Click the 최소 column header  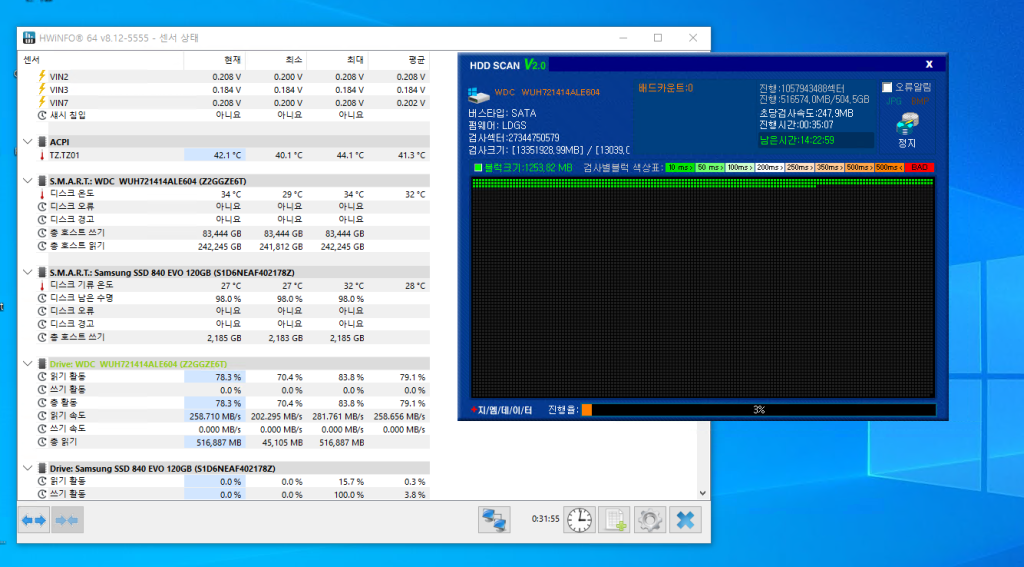click(x=276, y=60)
